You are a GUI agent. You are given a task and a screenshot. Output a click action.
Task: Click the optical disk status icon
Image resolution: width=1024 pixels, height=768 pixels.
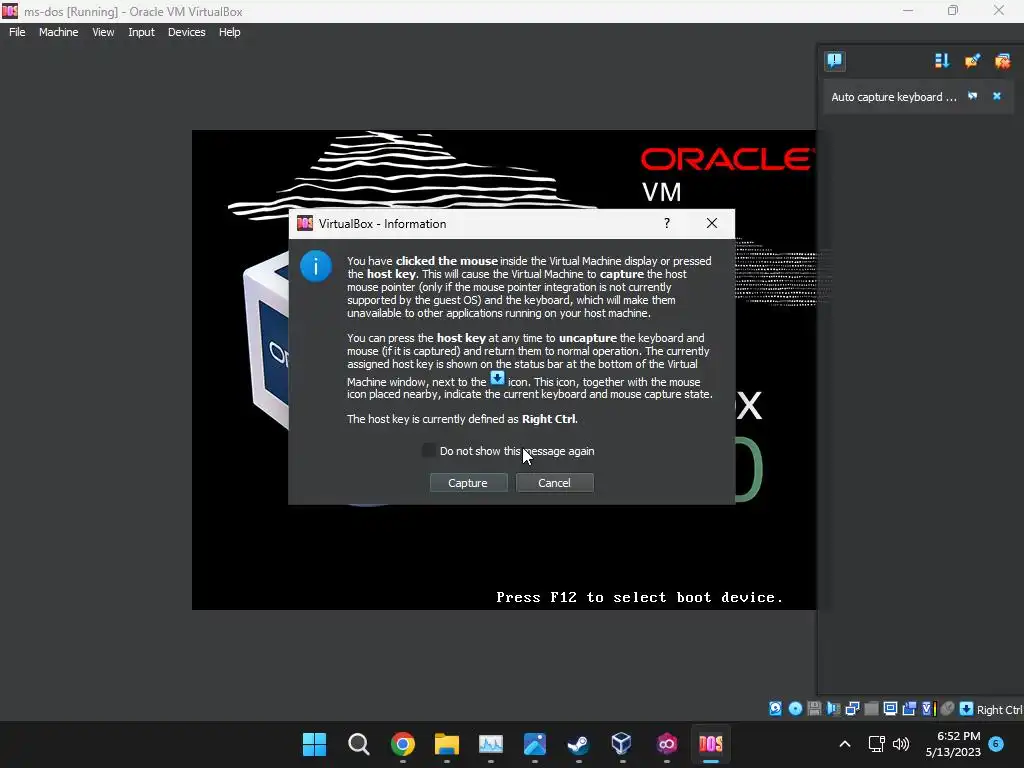pyautogui.click(x=795, y=709)
